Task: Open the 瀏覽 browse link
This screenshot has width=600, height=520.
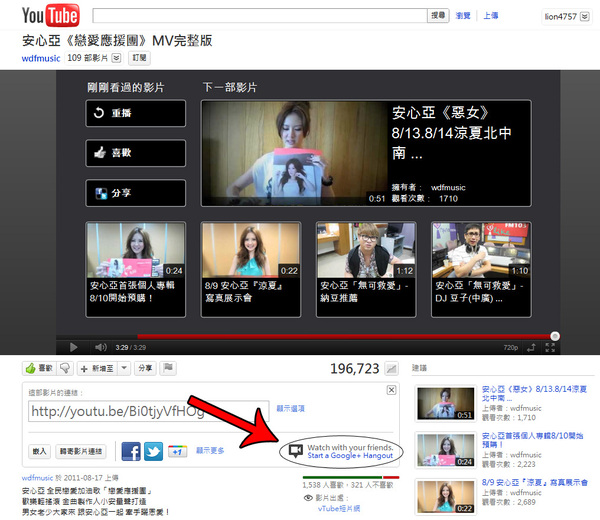Action: coord(463,16)
